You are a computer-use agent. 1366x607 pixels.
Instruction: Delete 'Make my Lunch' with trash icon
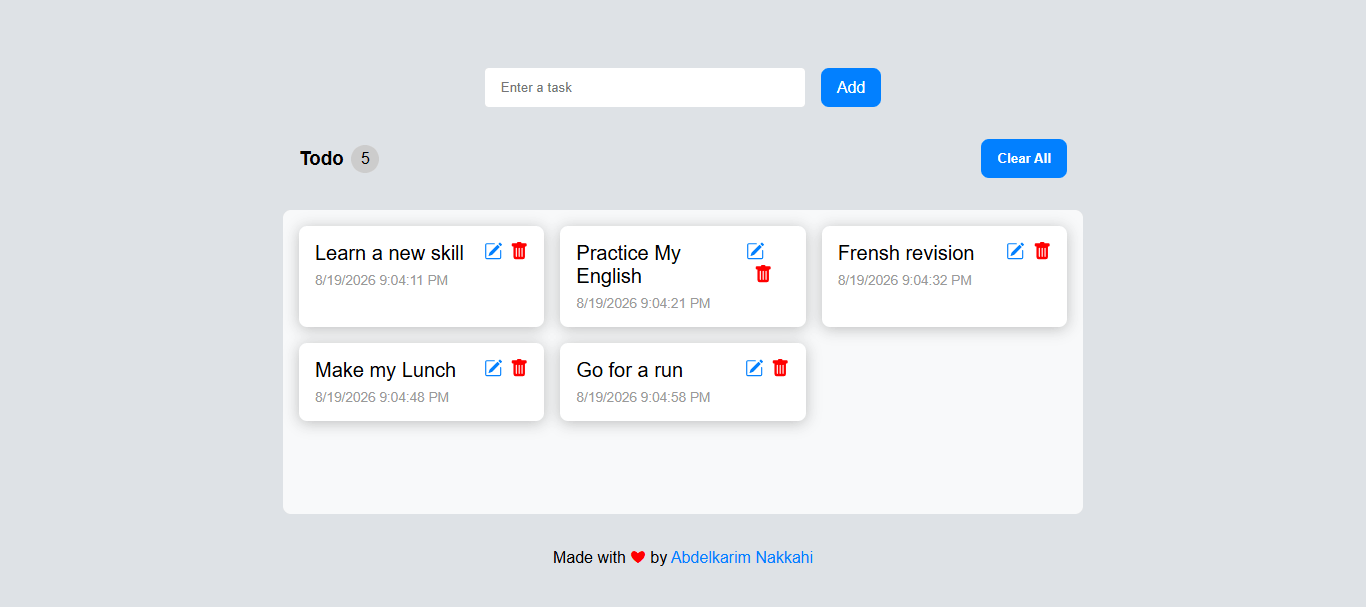[519, 368]
